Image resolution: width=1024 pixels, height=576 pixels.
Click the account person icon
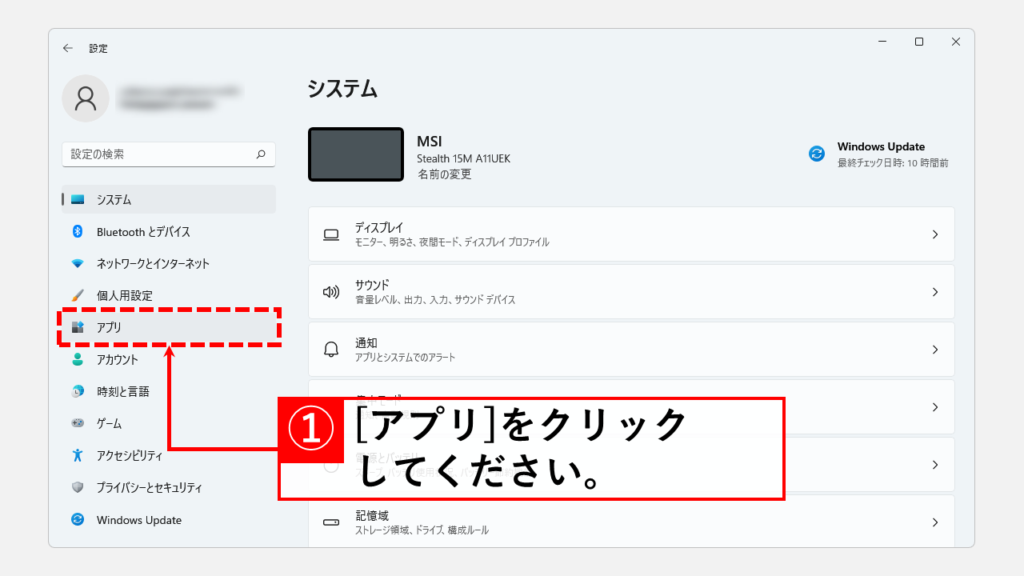click(x=78, y=359)
